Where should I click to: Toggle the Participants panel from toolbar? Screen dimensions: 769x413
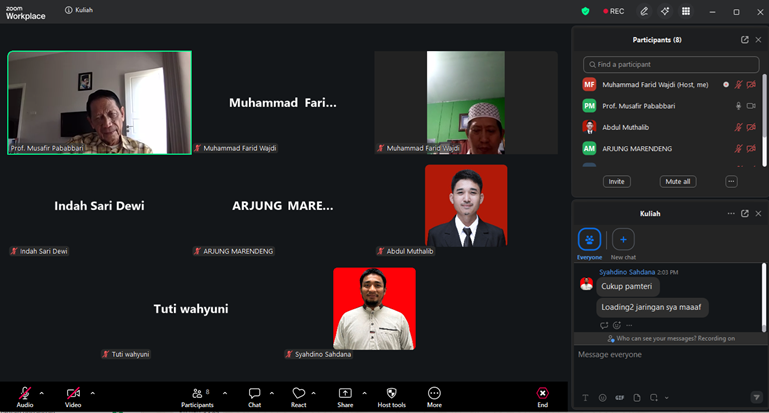[197, 397]
